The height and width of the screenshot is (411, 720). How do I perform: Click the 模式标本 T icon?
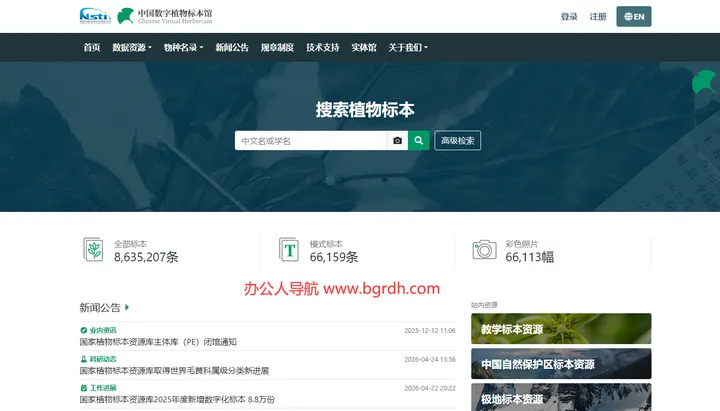[x=289, y=249]
